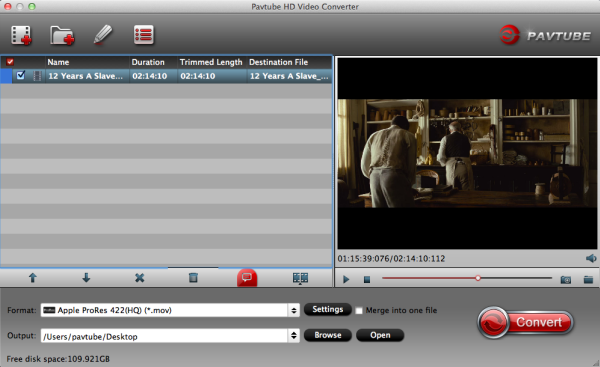Screen dimensions: 600x367
Task: Open the red task list icon
Action: coord(144,35)
